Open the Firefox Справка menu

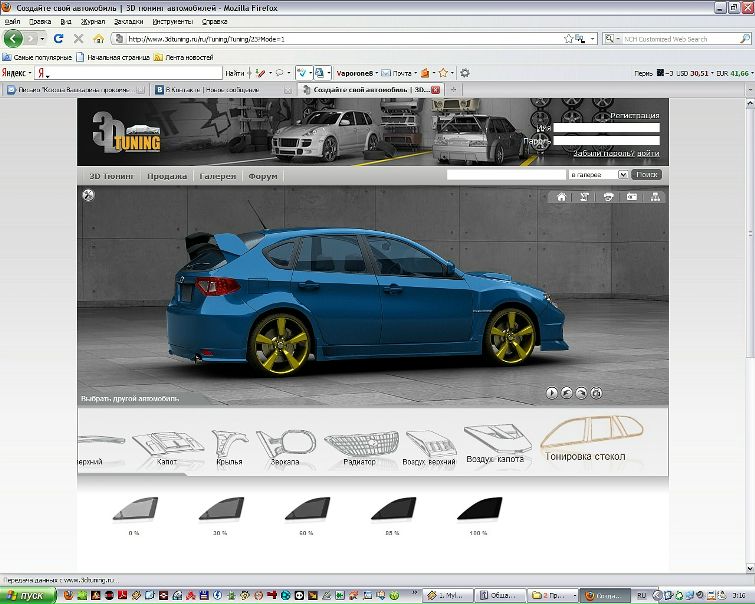click(x=214, y=22)
